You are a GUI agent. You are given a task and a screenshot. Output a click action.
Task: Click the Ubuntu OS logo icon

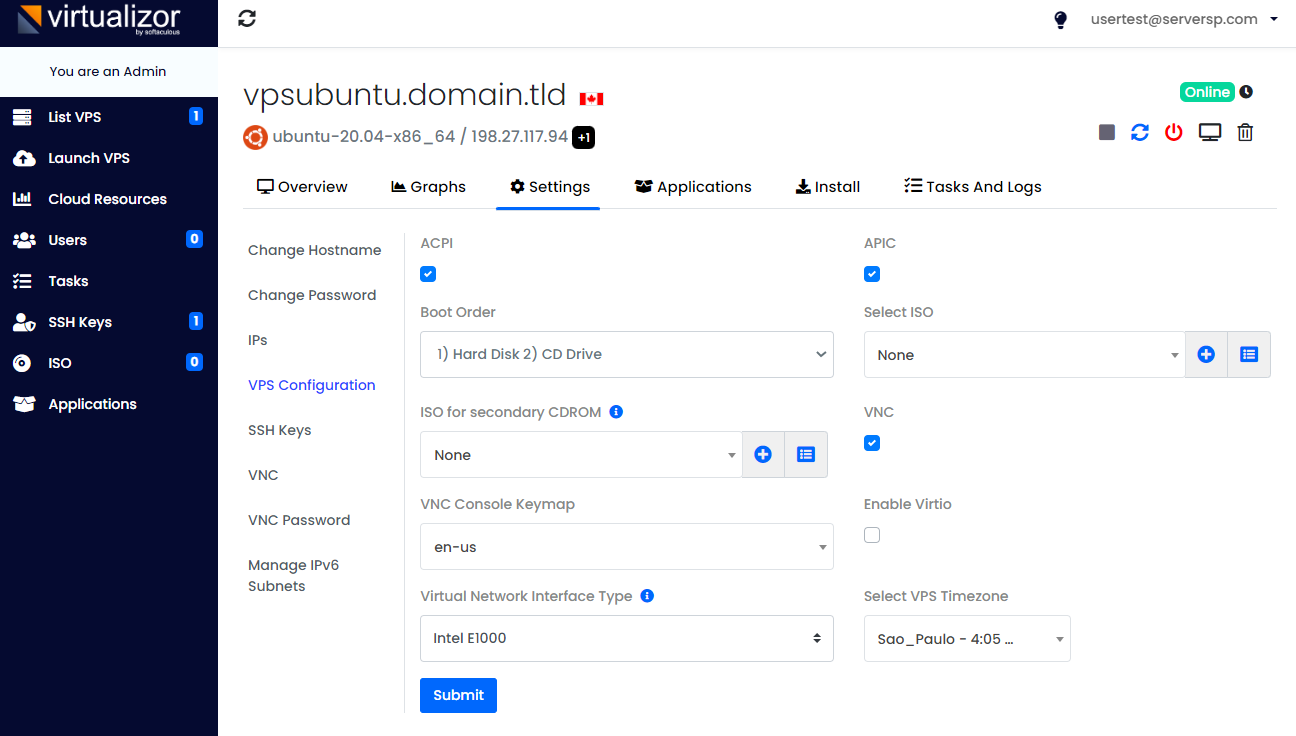click(x=255, y=137)
